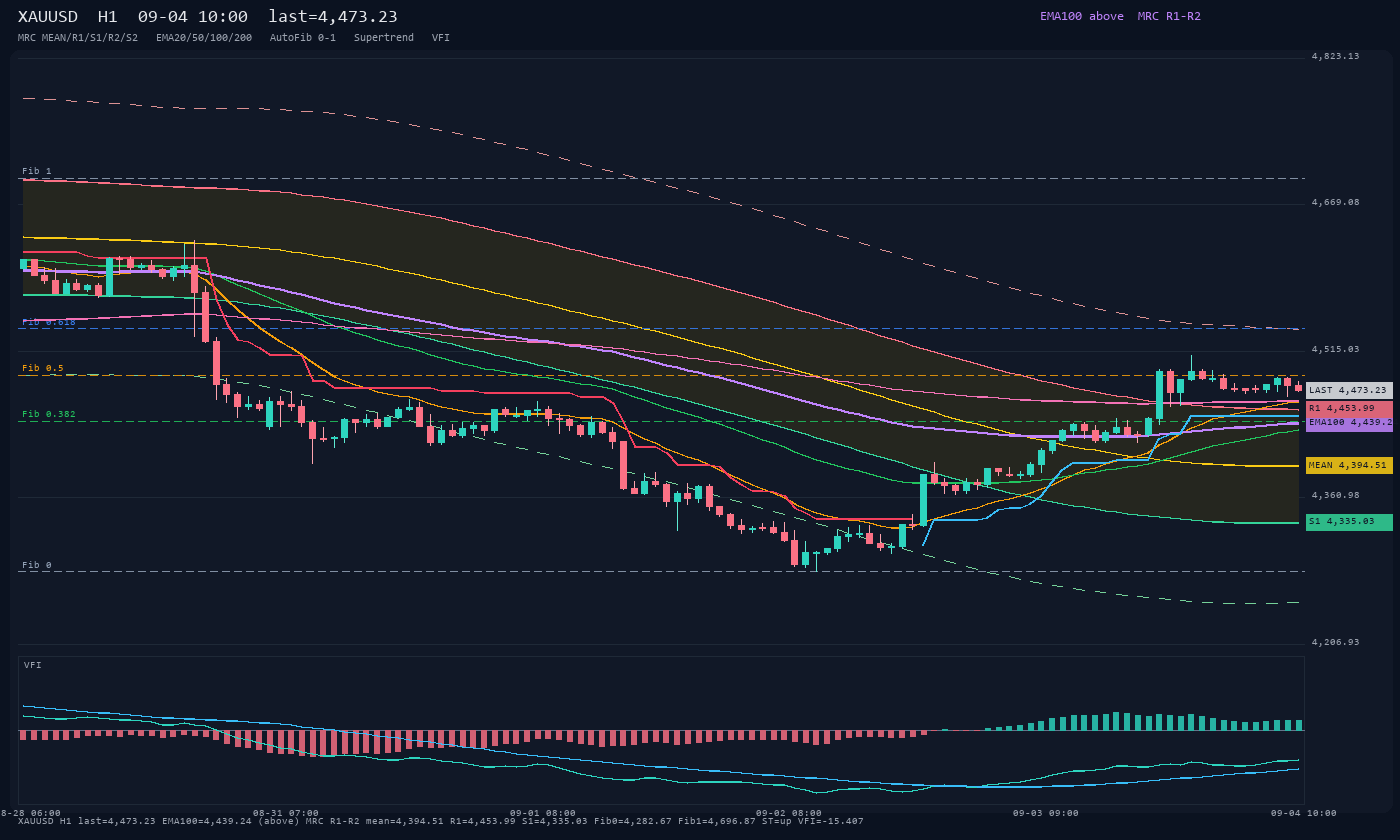
Task: Click the 4,515.03 price axis label
Action: [x=1335, y=349]
